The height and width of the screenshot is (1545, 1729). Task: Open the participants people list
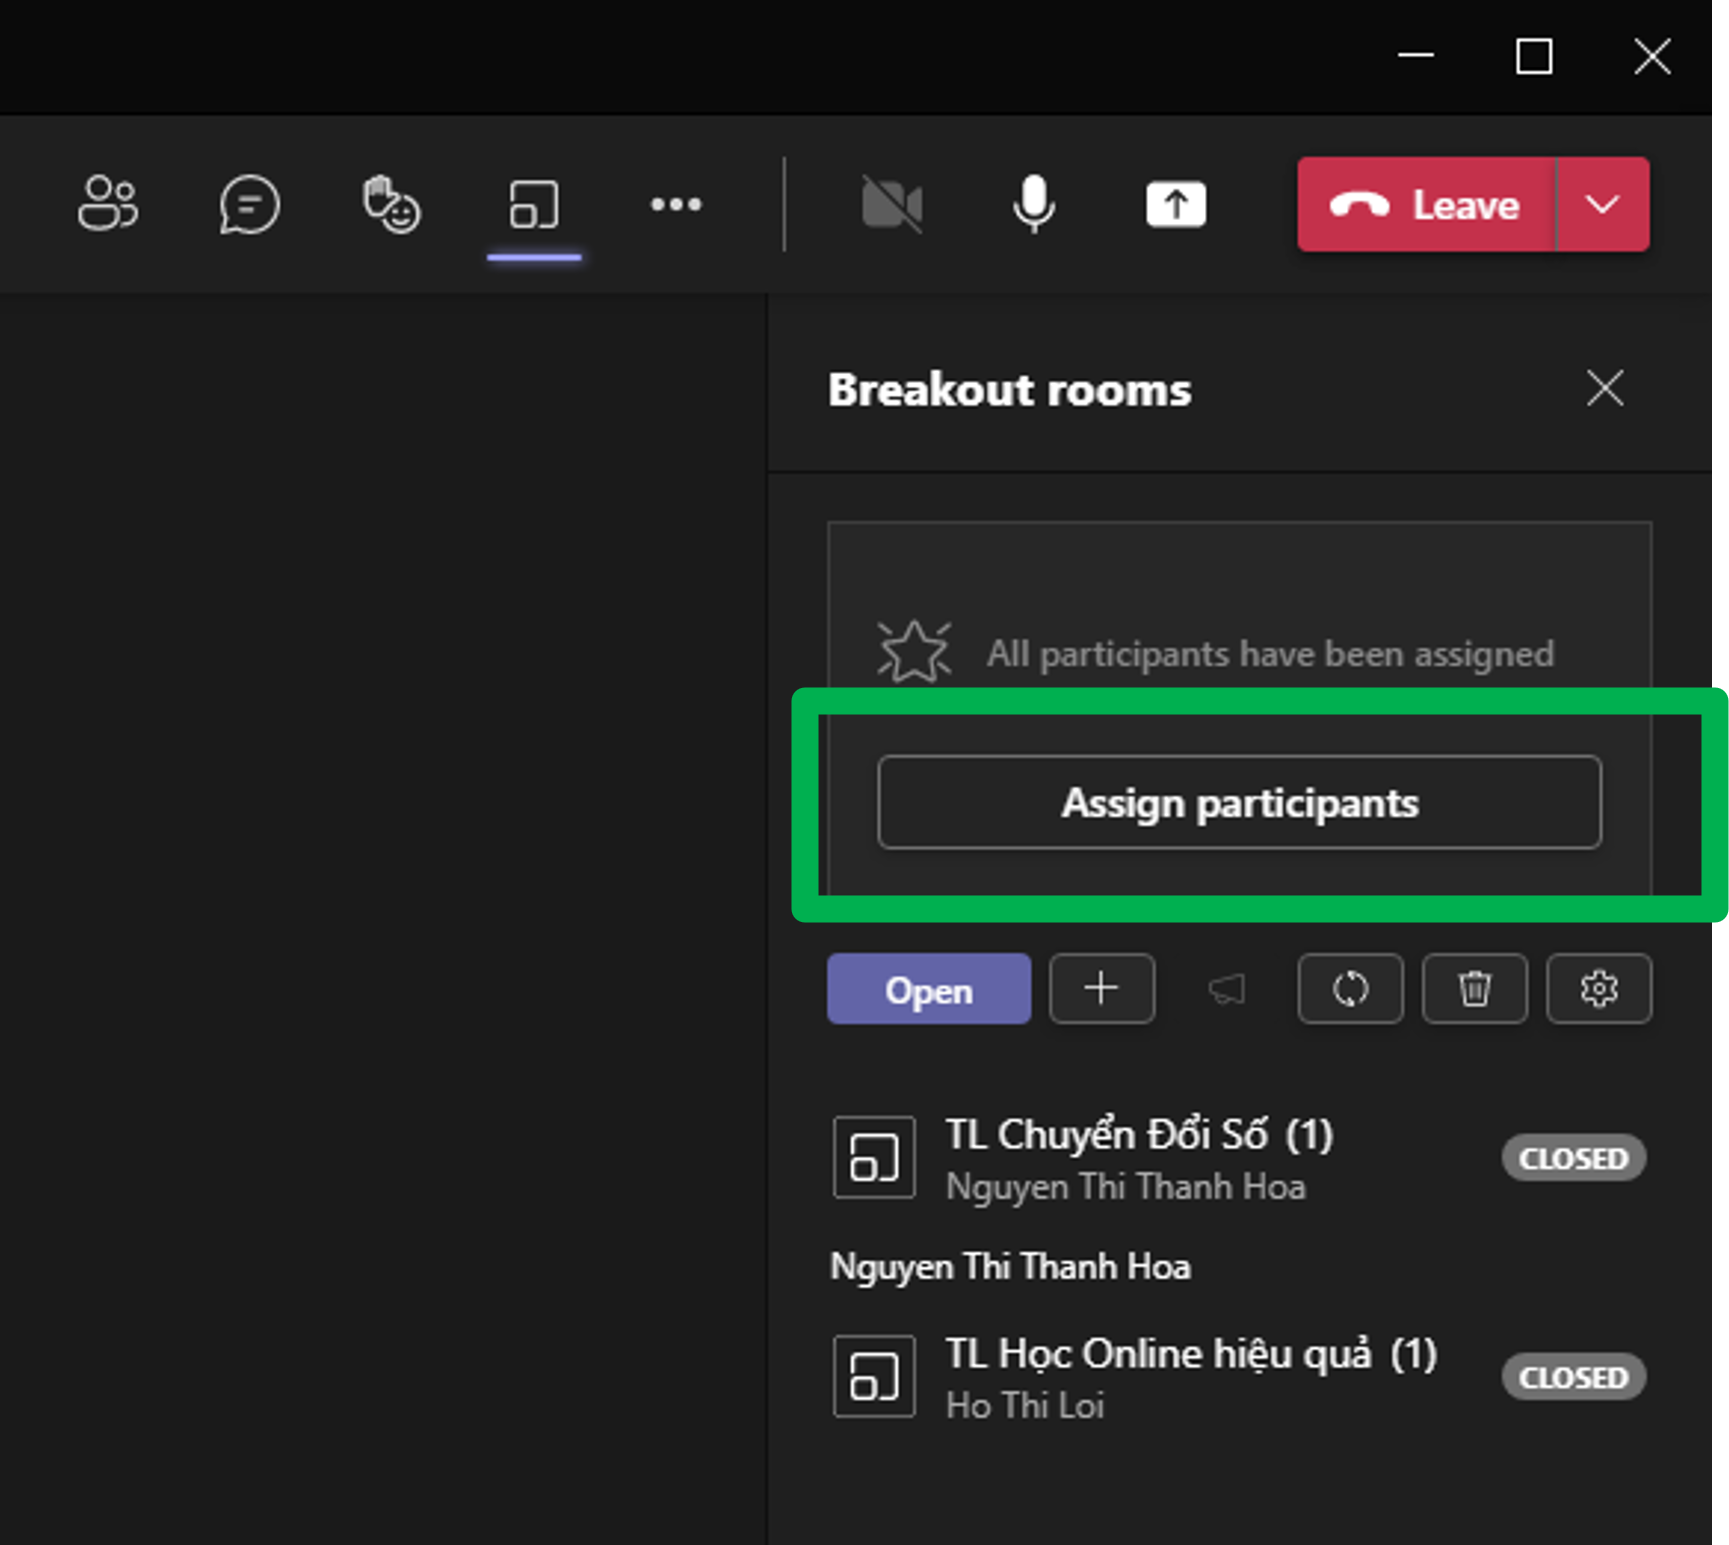point(108,204)
